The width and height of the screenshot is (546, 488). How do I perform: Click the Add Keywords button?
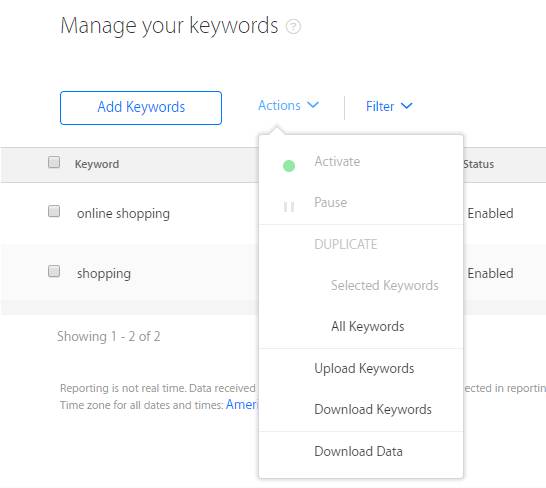click(141, 108)
